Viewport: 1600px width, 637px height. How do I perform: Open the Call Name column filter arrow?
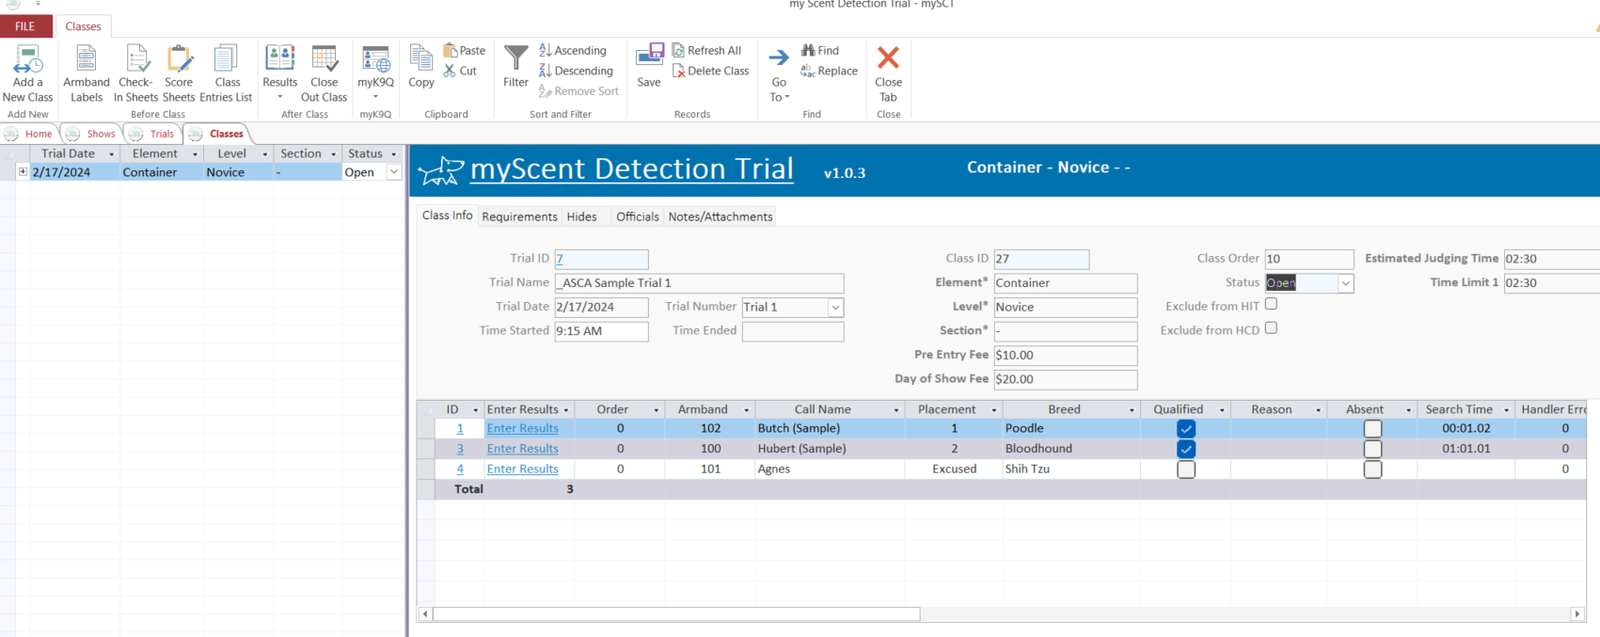896,410
